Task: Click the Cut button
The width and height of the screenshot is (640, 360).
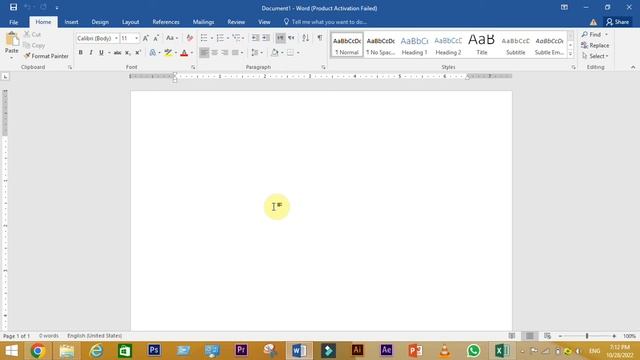Action: click(x=32, y=34)
